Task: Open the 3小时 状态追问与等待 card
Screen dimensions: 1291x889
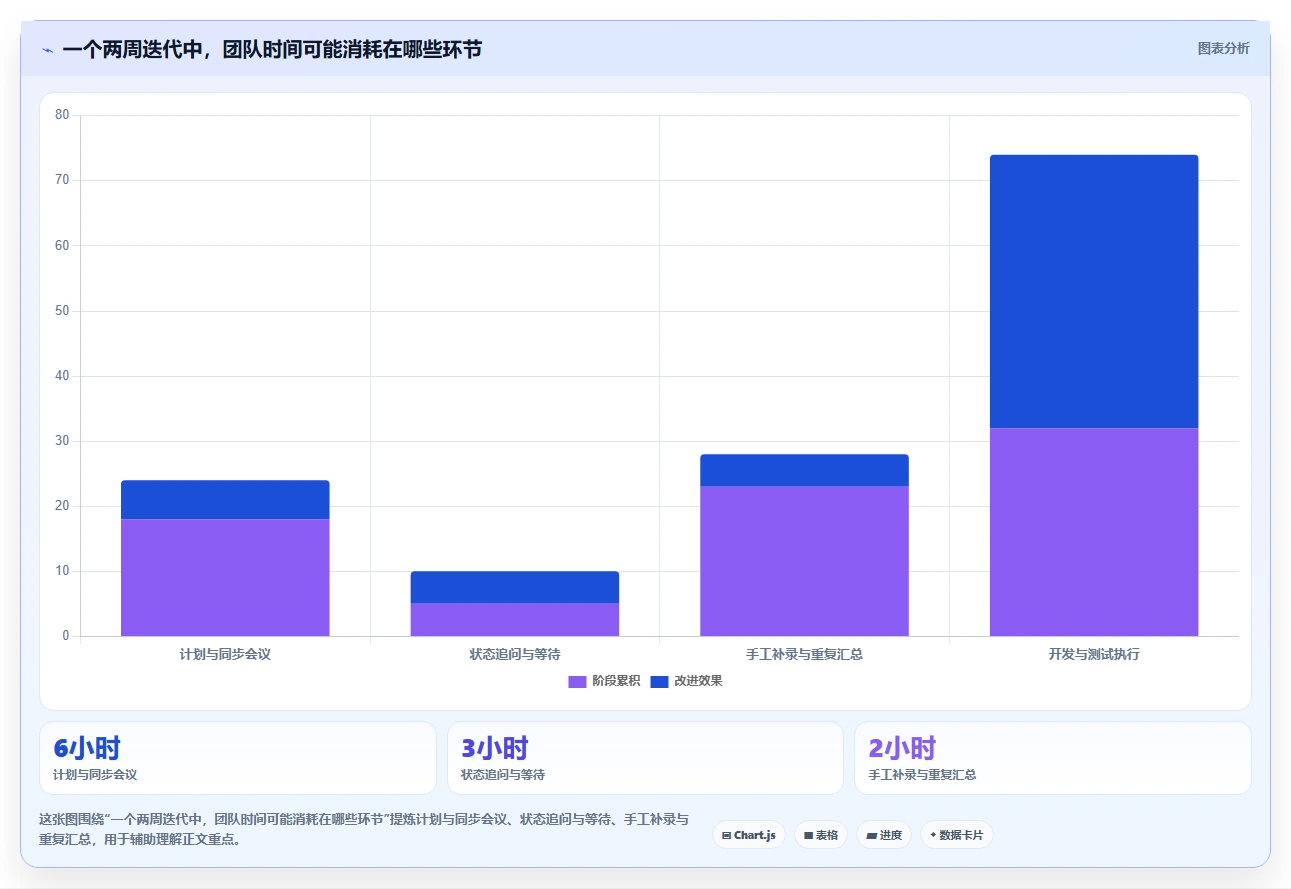Action: click(645, 758)
